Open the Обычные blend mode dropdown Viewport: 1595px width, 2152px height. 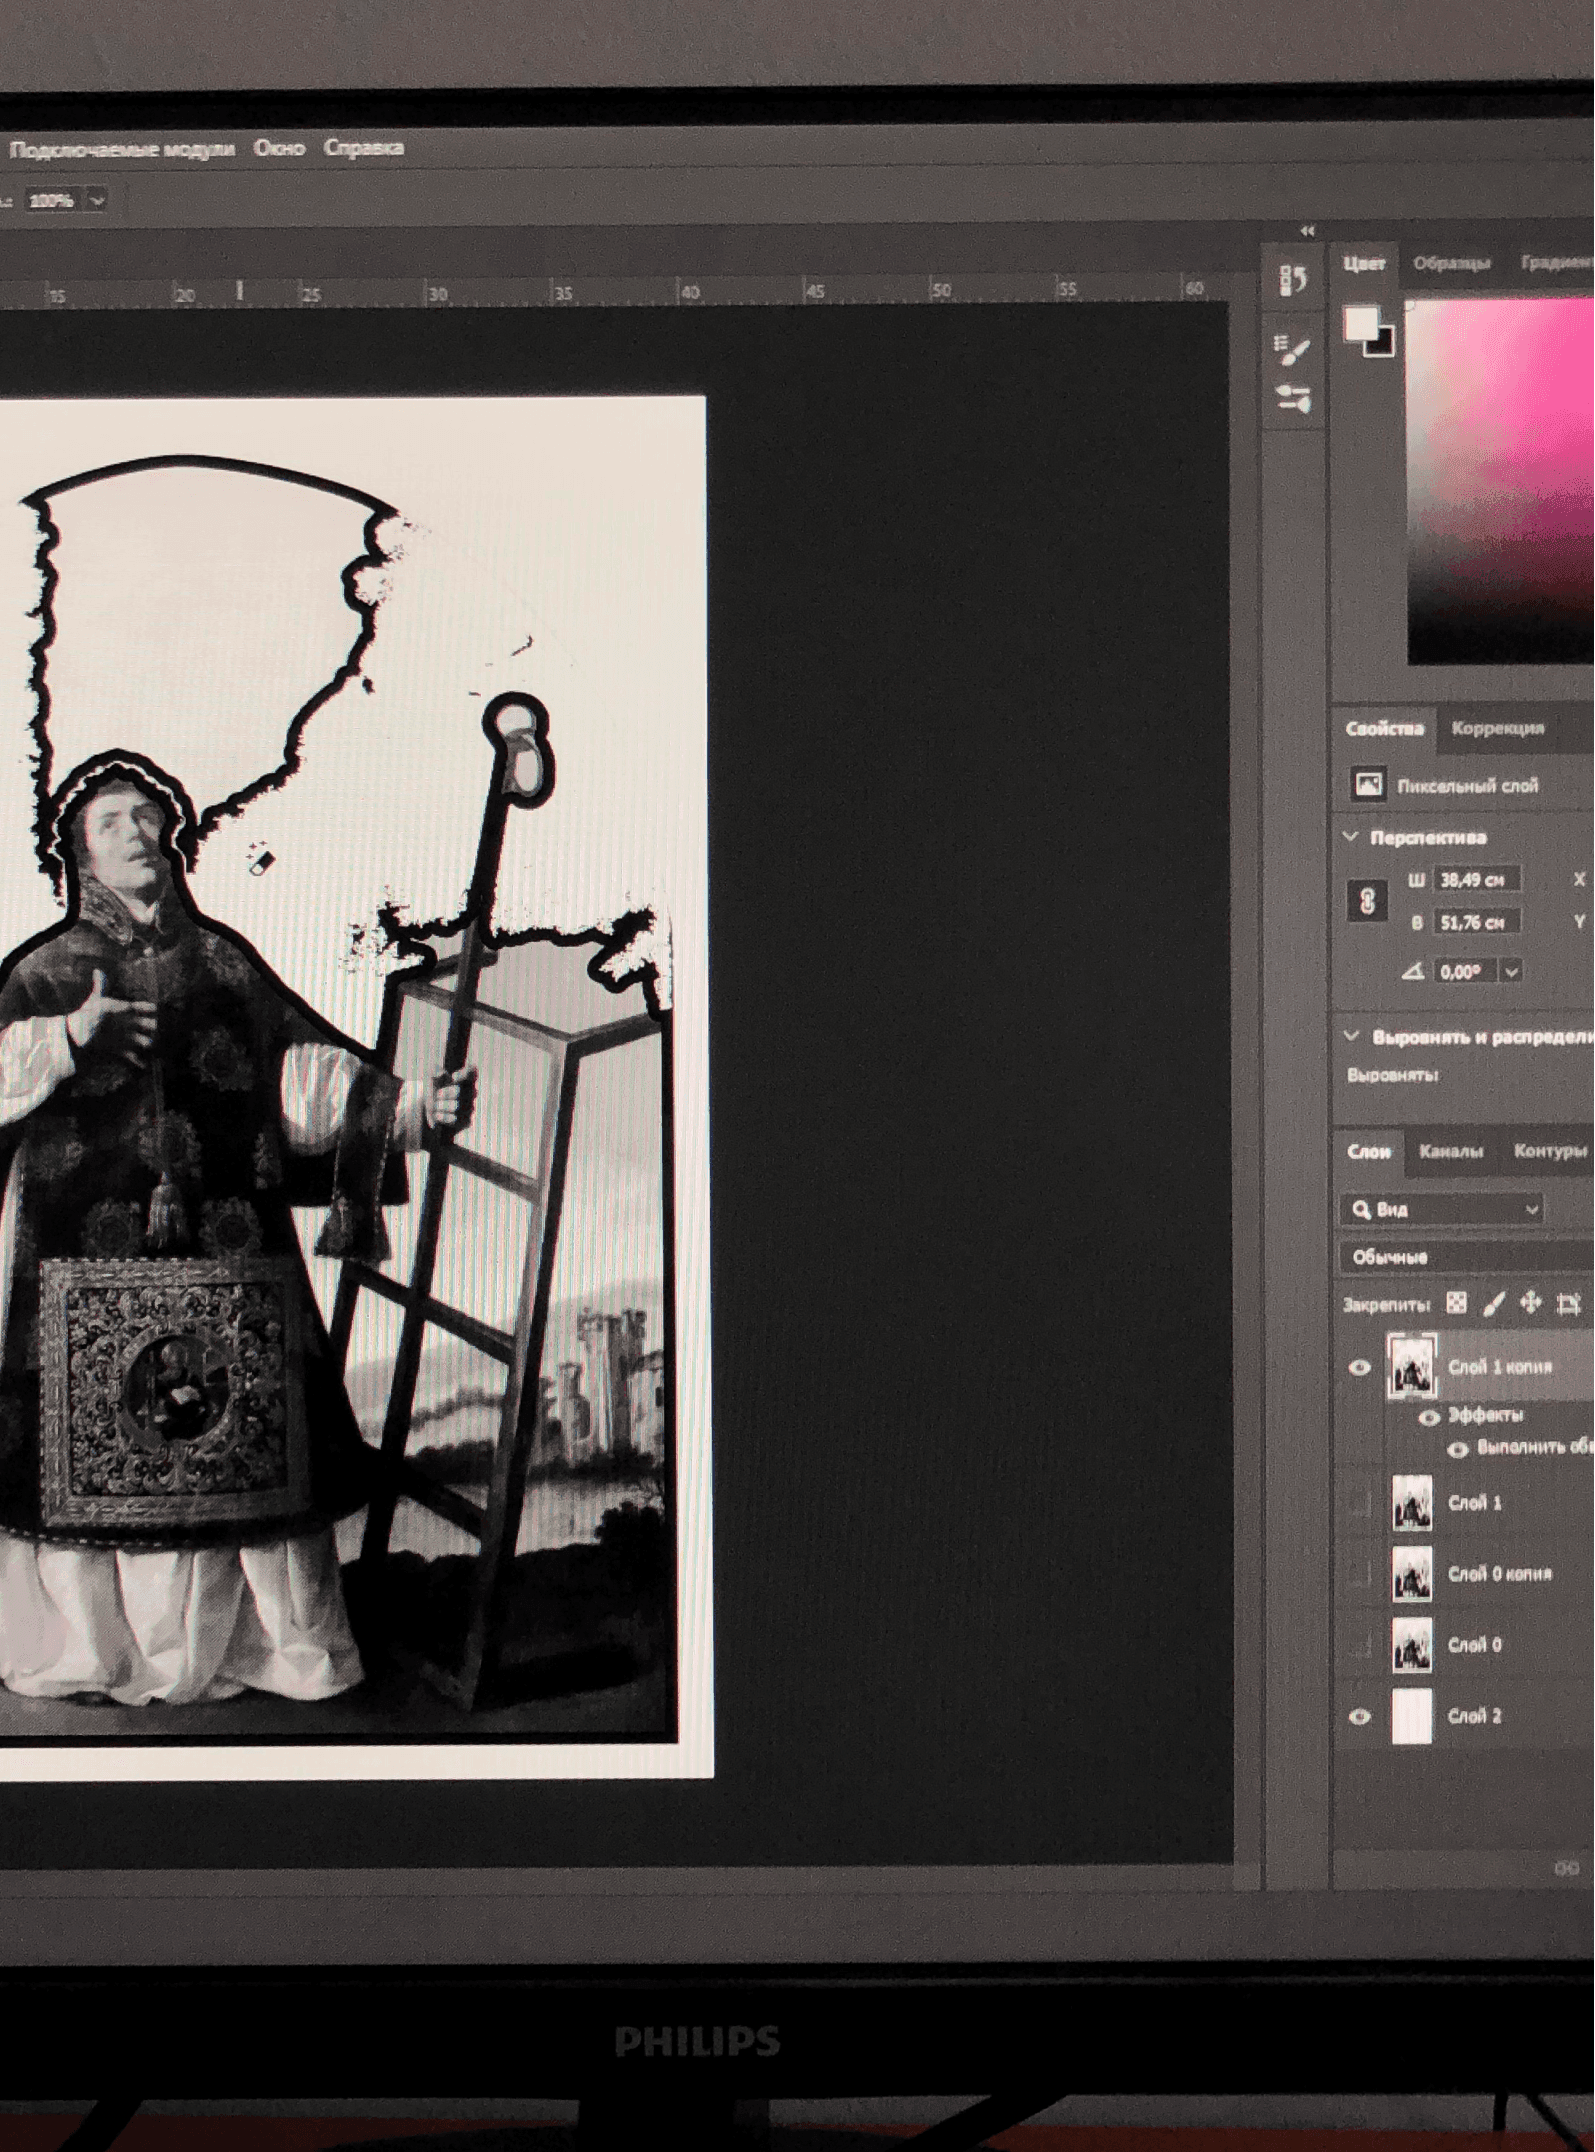click(1467, 1257)
